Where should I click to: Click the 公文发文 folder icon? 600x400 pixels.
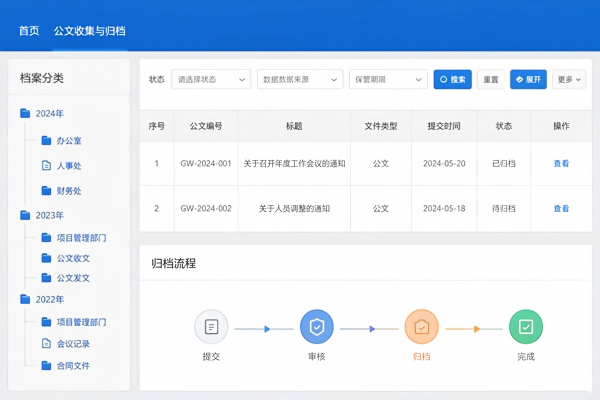click(46, 278)
